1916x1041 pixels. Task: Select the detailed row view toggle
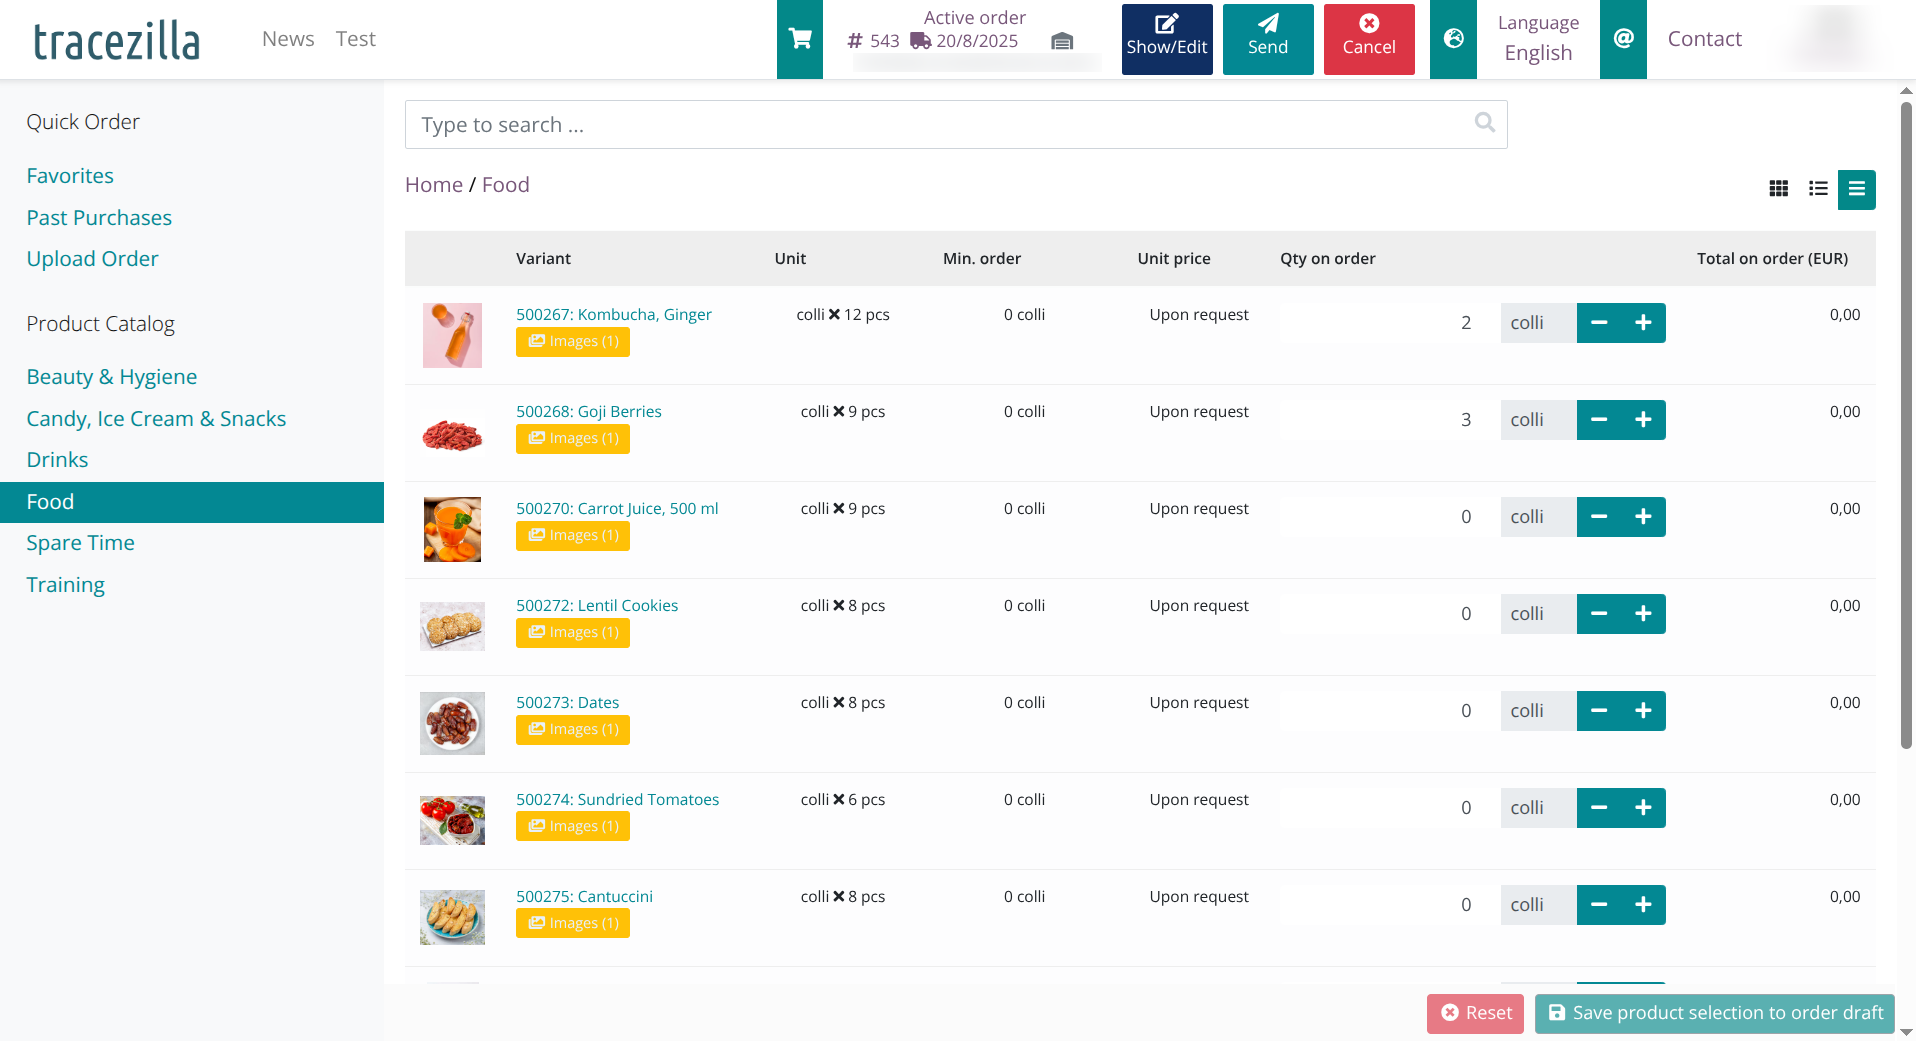(1856, 189)
